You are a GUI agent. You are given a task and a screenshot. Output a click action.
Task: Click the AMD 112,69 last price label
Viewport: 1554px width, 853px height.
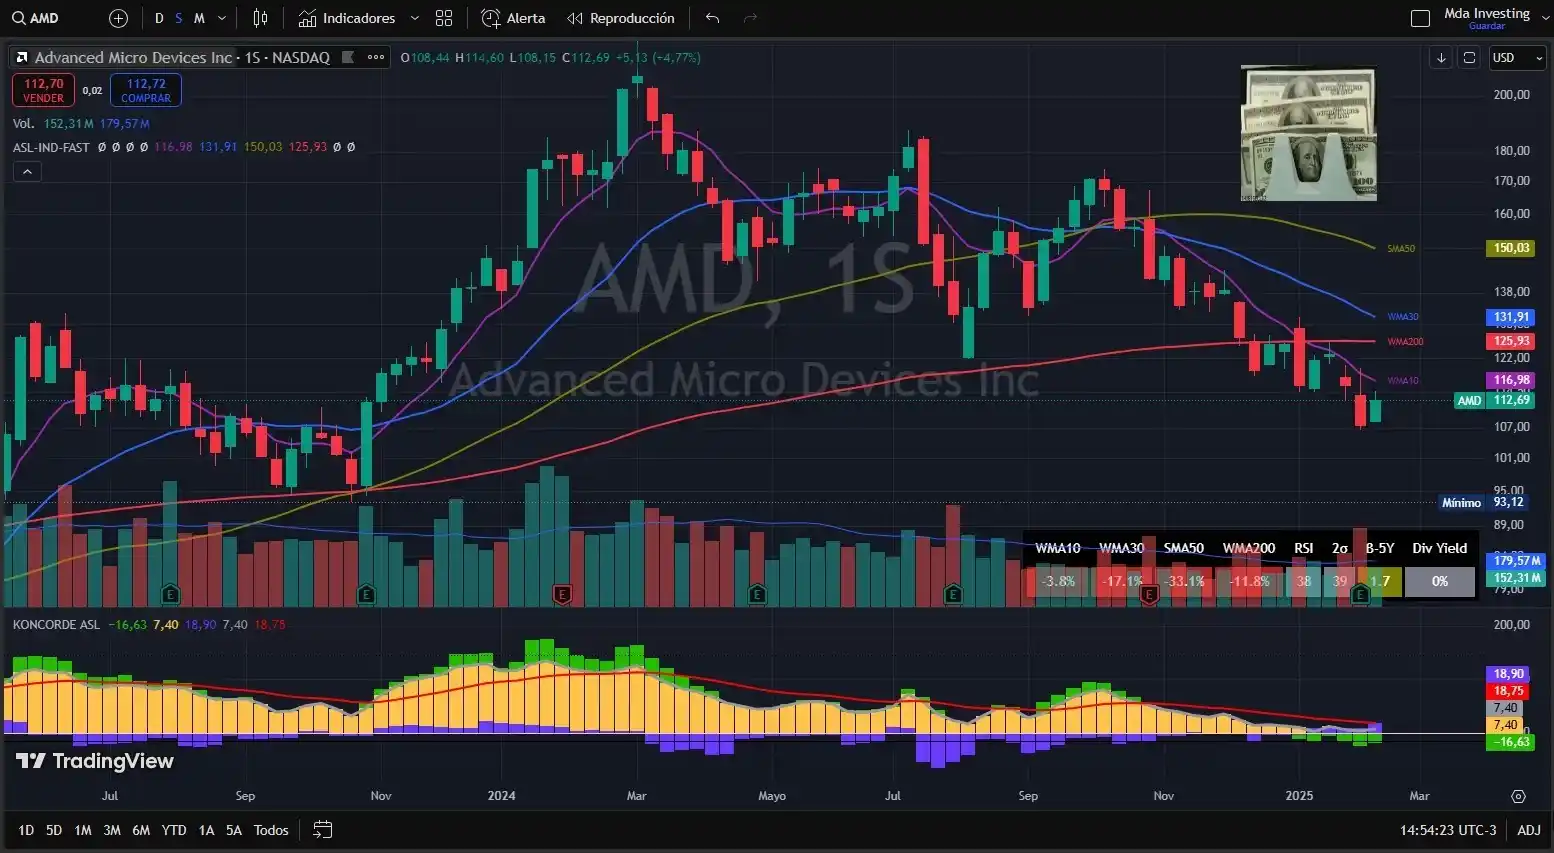click(x=1494, y=400)
